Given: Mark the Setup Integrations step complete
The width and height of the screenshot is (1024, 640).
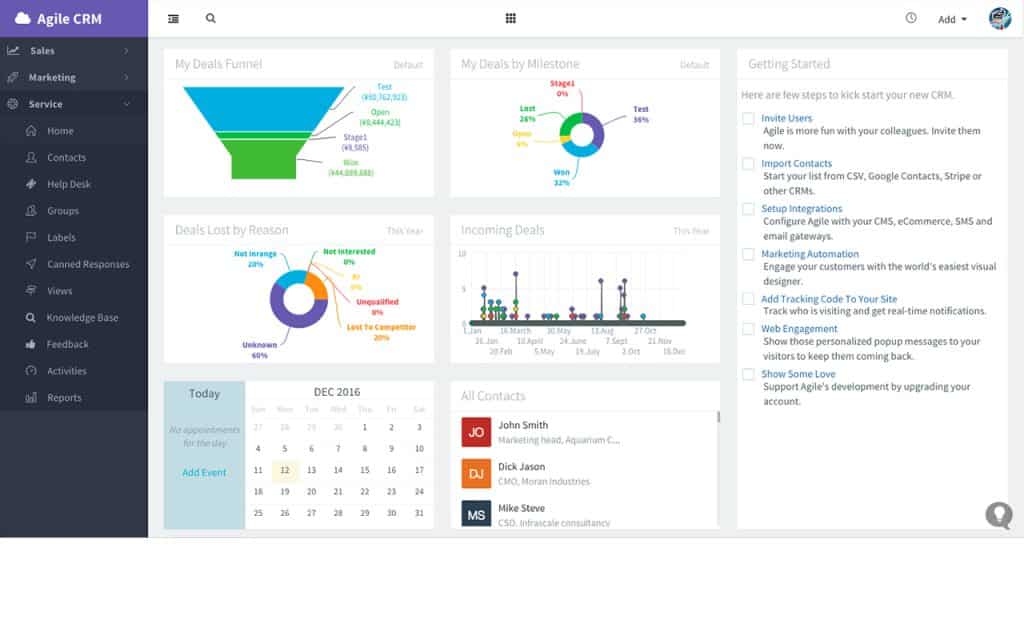Looking at the screenshot, I should 748,210.
